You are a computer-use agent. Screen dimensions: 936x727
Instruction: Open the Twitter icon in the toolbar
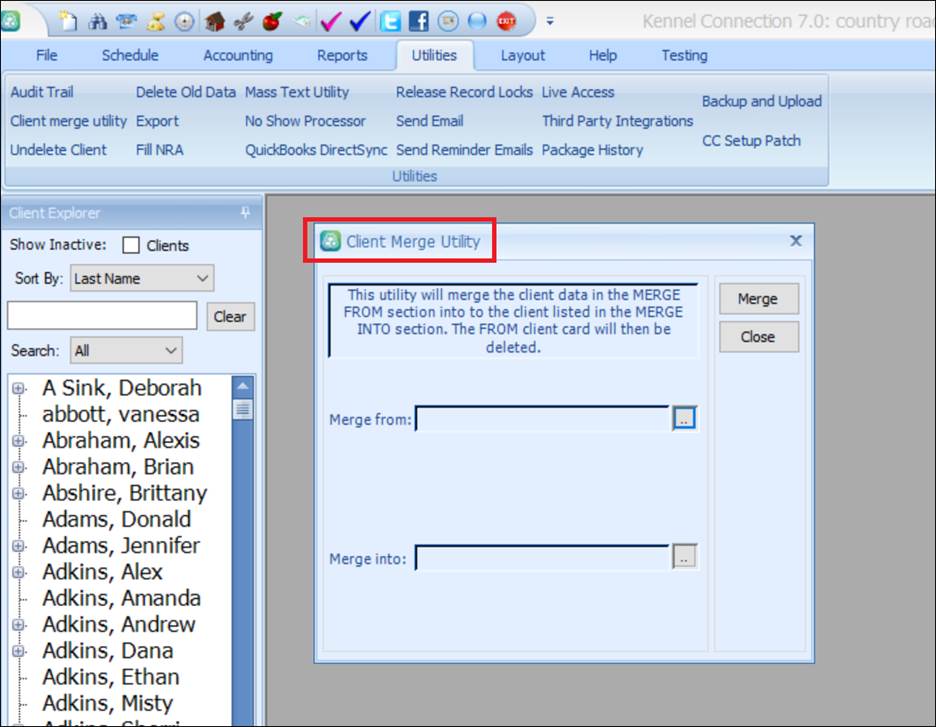(x=389, y=19)
